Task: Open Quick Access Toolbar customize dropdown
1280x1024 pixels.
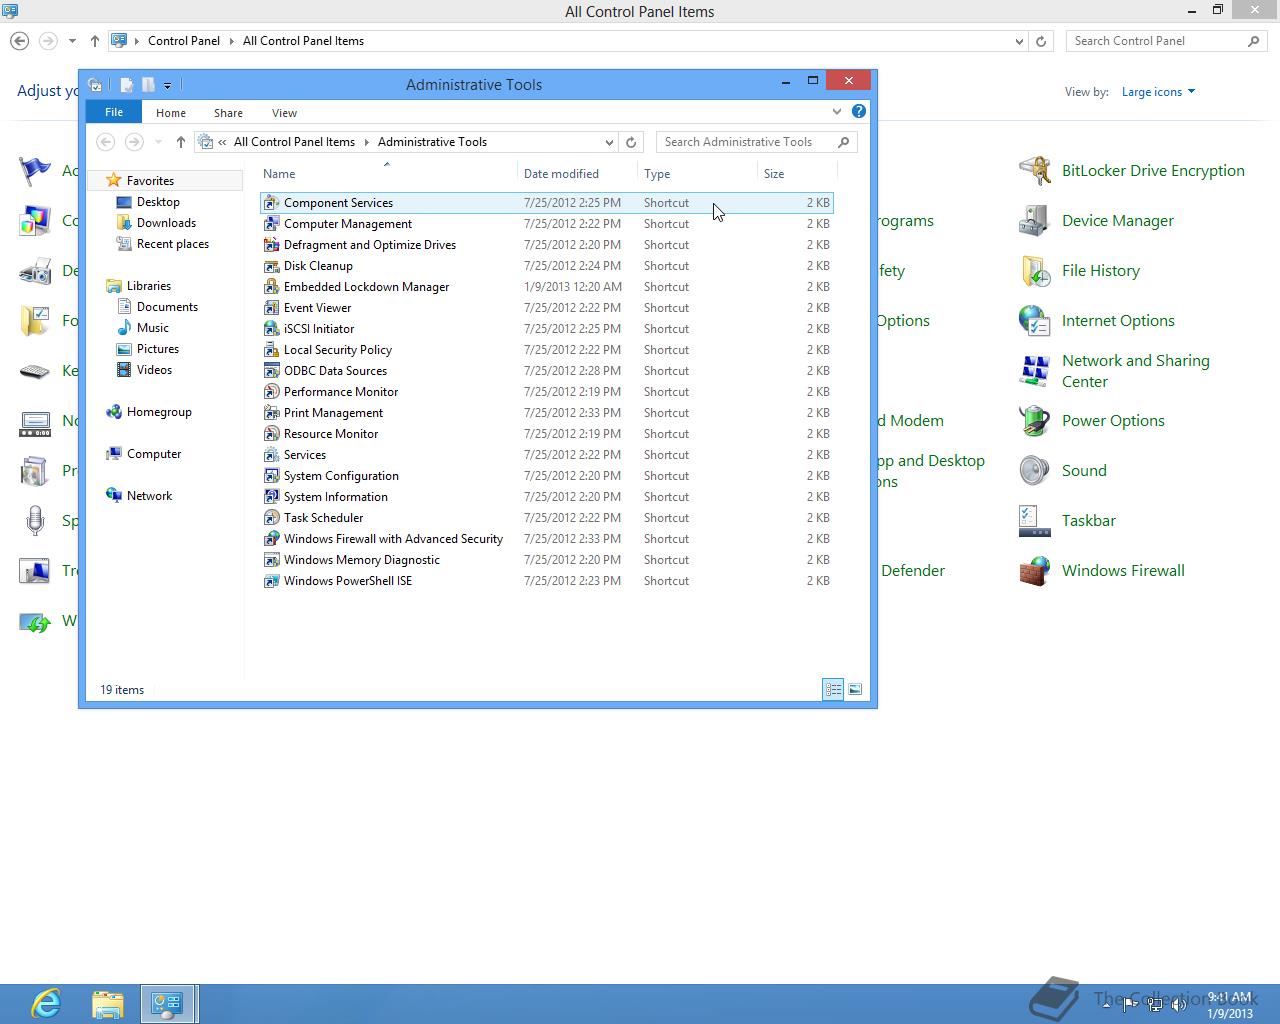Action: (167, 86)
